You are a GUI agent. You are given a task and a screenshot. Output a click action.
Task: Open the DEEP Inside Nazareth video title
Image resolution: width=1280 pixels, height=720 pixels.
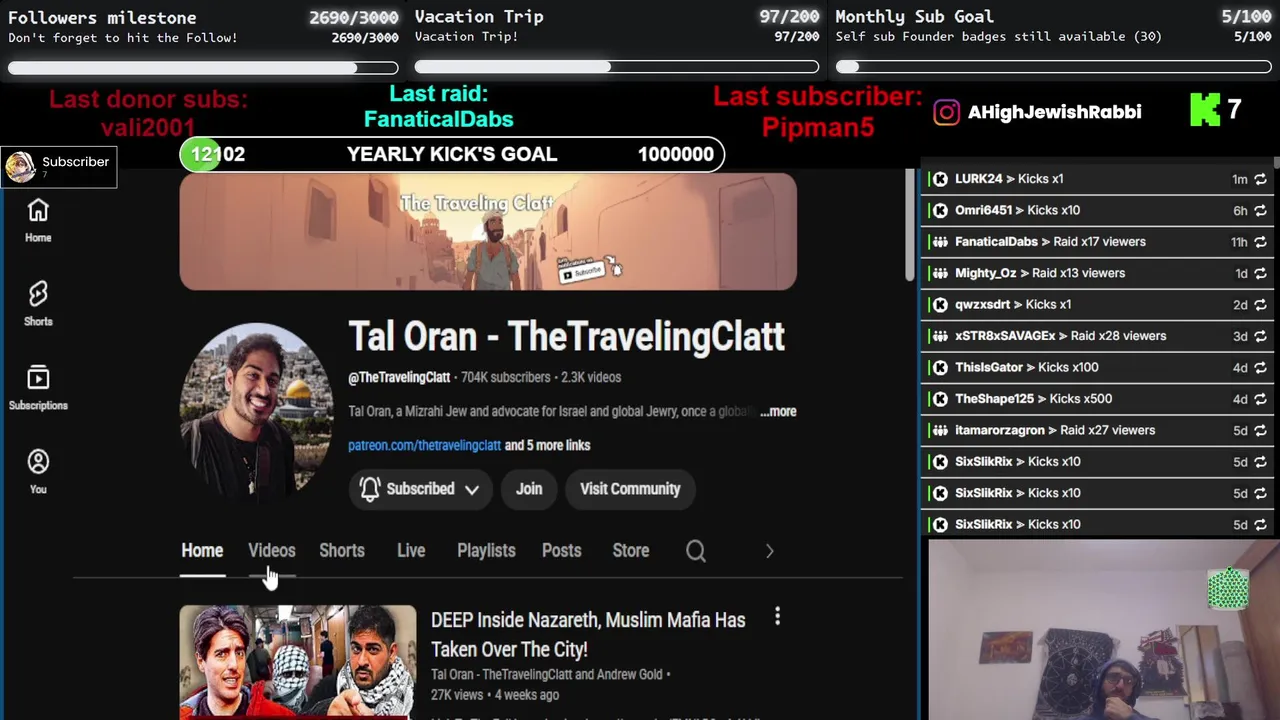tap(588, 634)
